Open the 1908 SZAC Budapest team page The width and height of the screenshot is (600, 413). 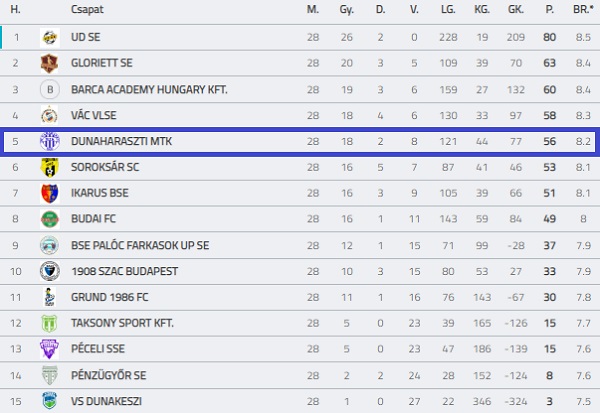point(122,271)
